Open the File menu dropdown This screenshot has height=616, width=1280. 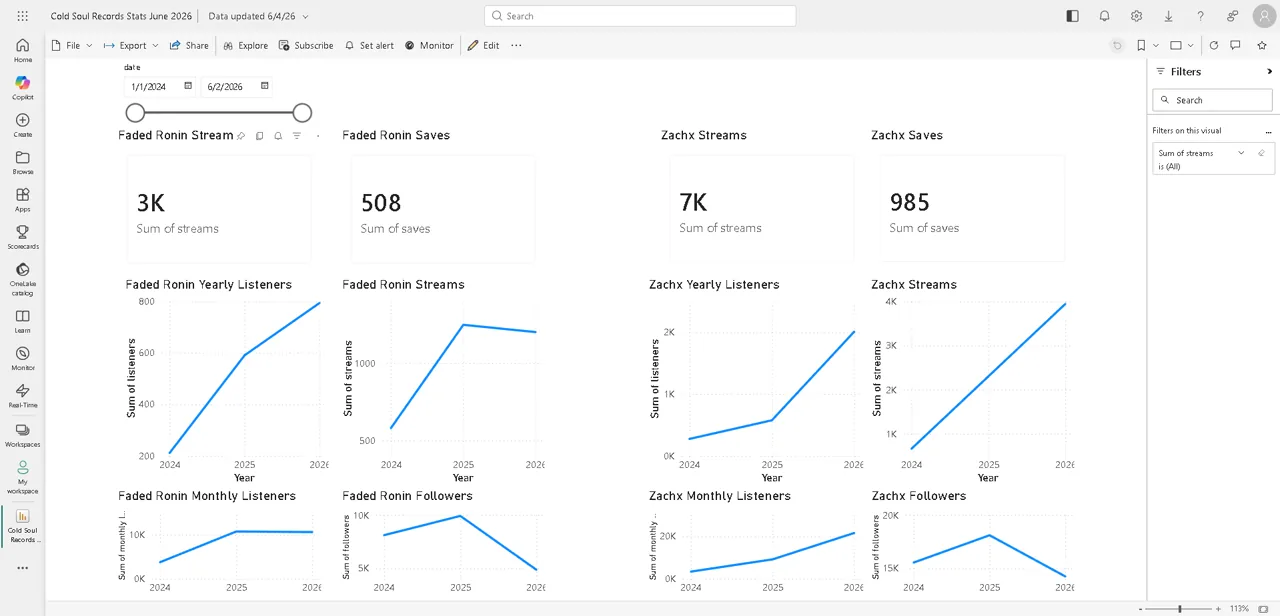coord(72,45)
